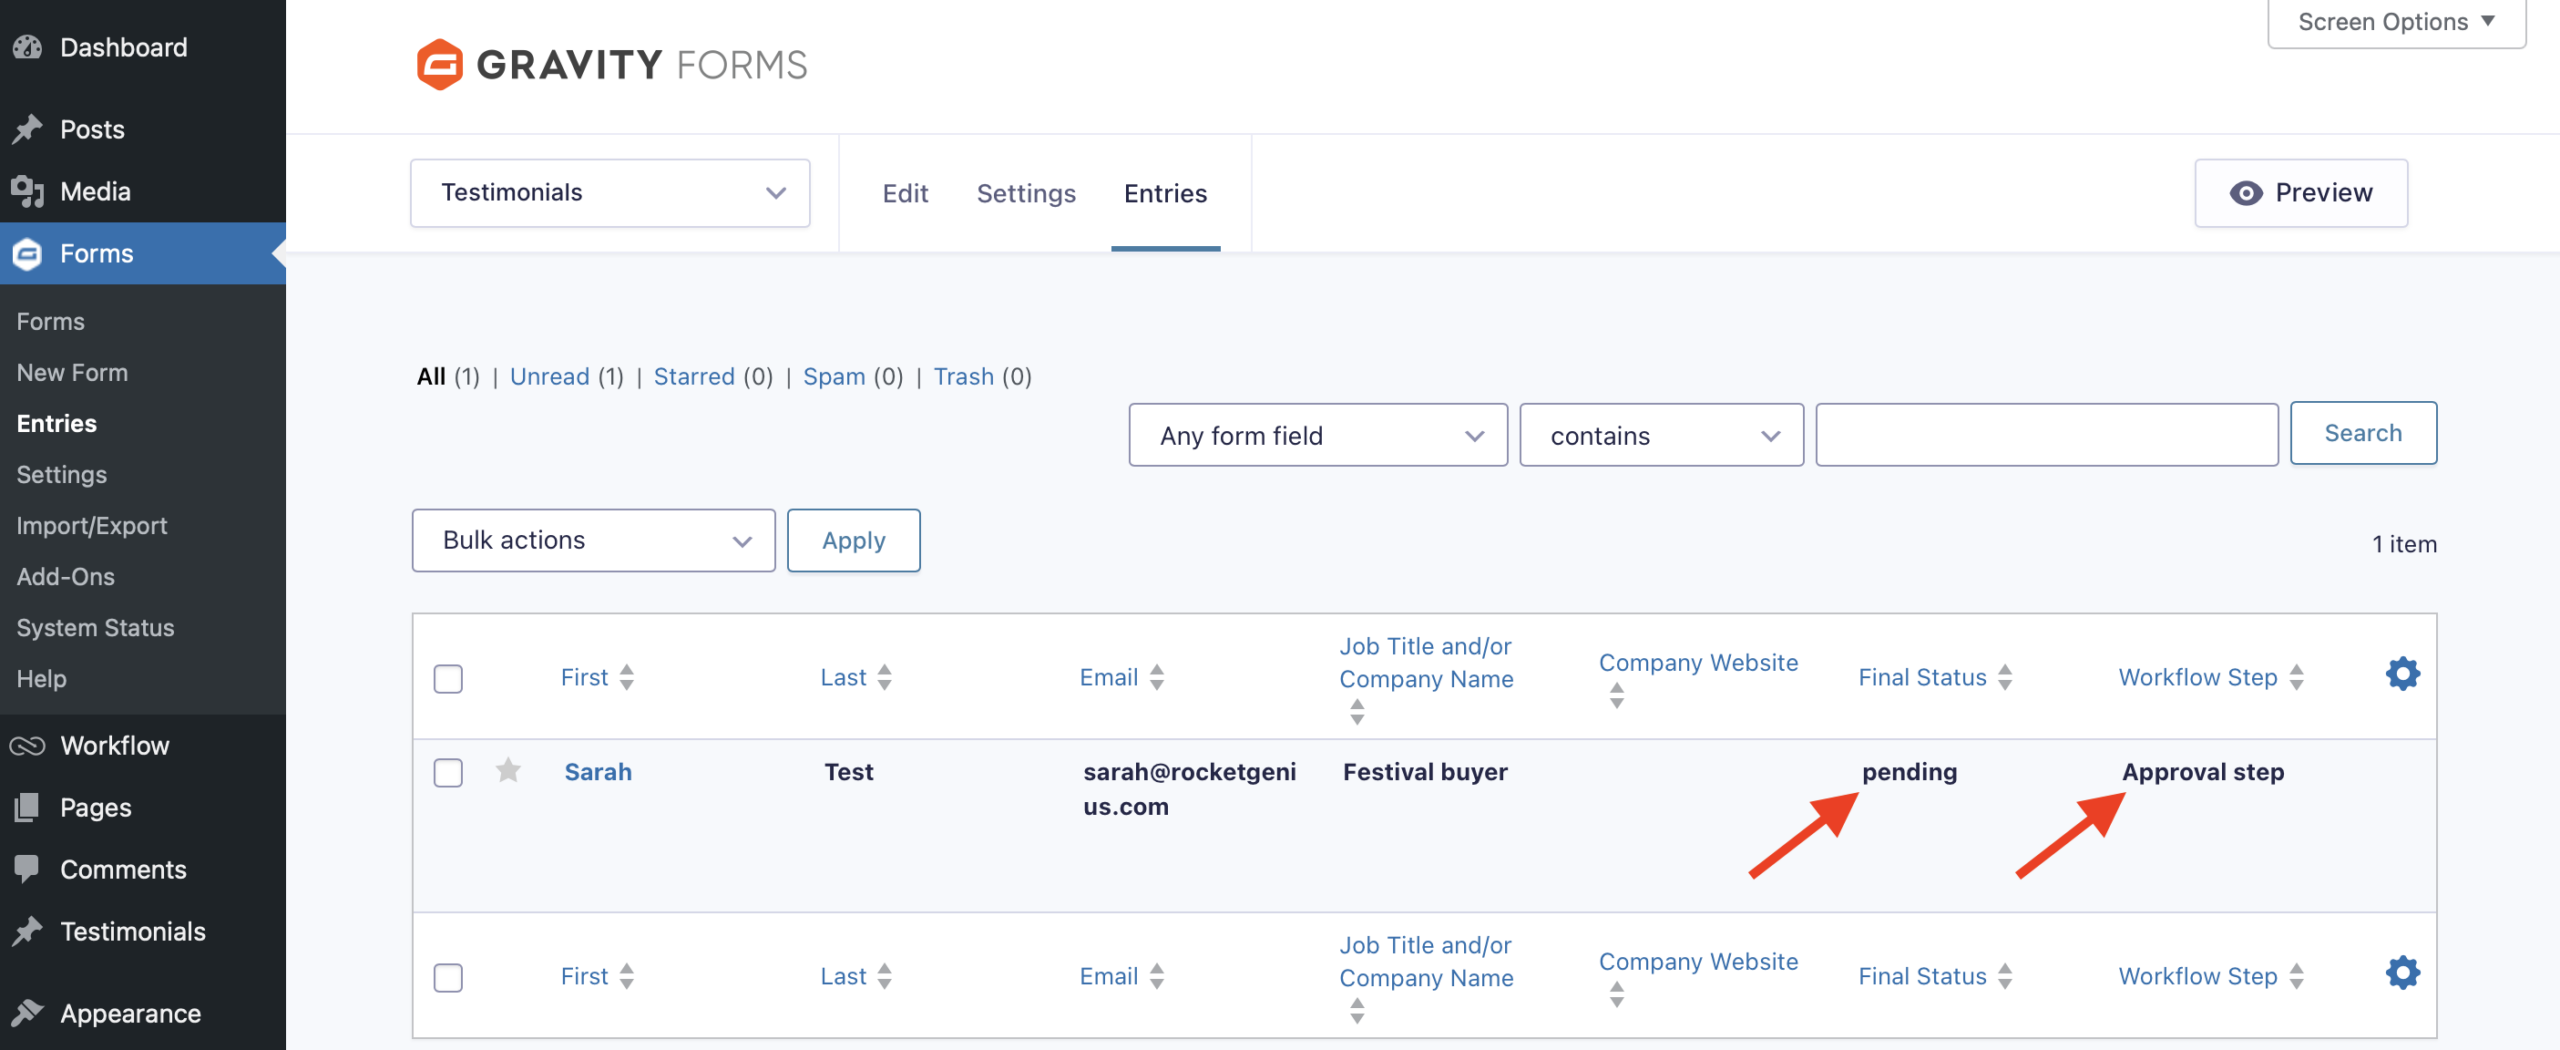Switch to the Edit tab

coord(905,193)
